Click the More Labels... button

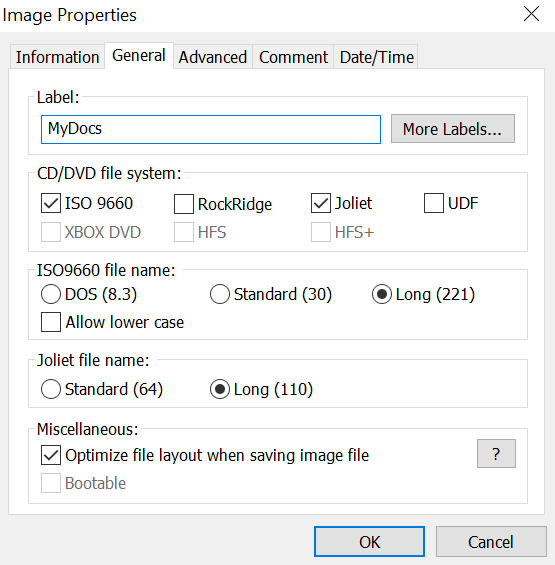pyautogui.click(x=453, y=129)
